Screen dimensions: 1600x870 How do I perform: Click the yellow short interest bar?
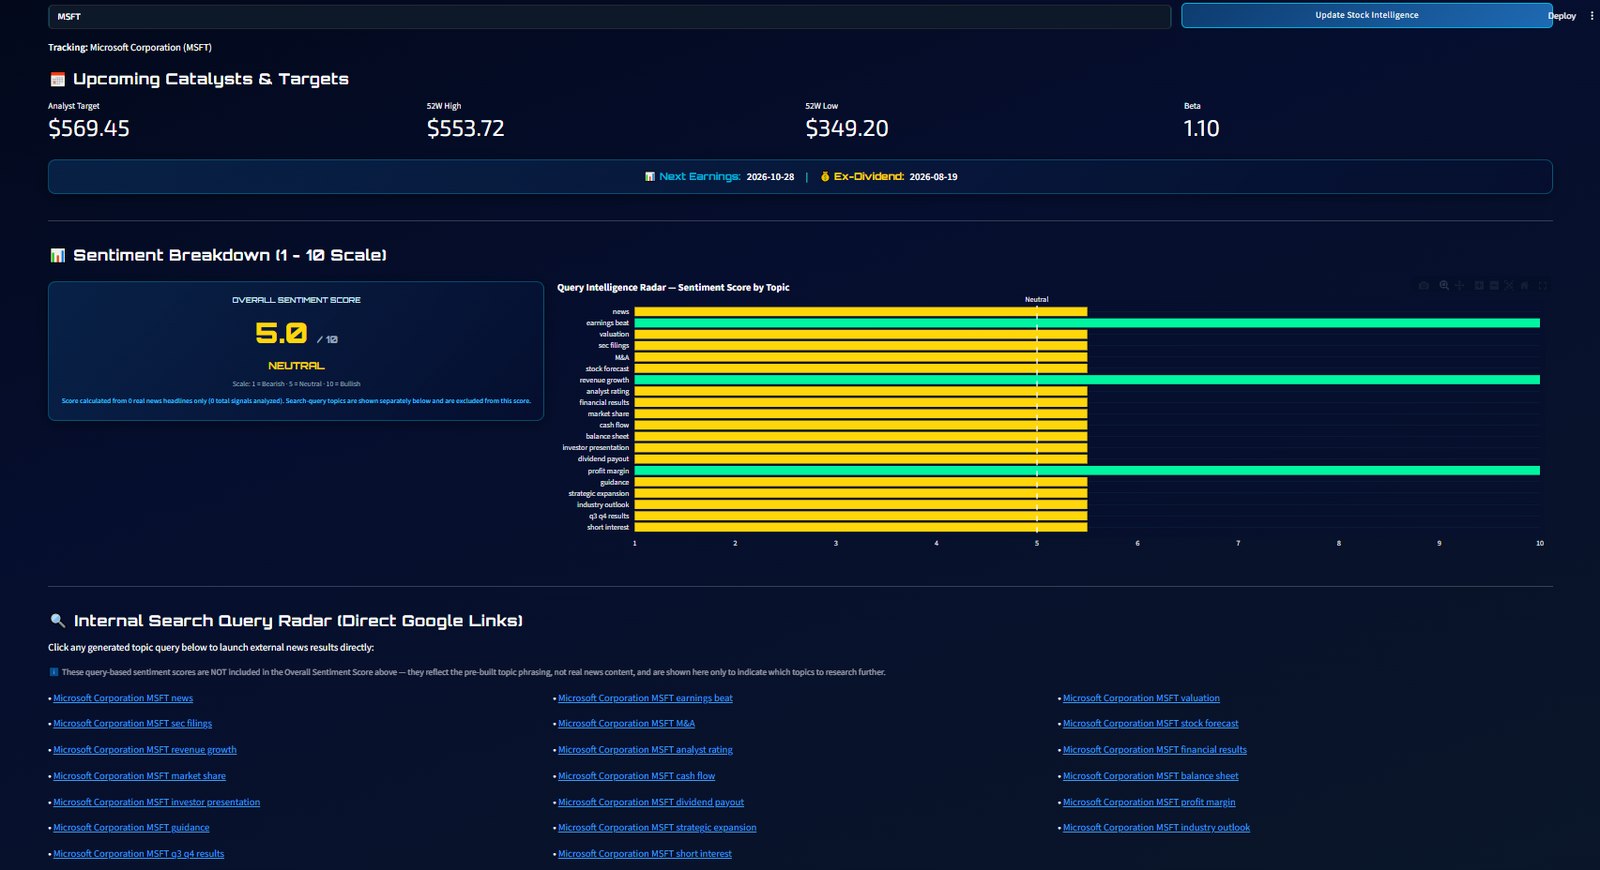tap(861, 527)
